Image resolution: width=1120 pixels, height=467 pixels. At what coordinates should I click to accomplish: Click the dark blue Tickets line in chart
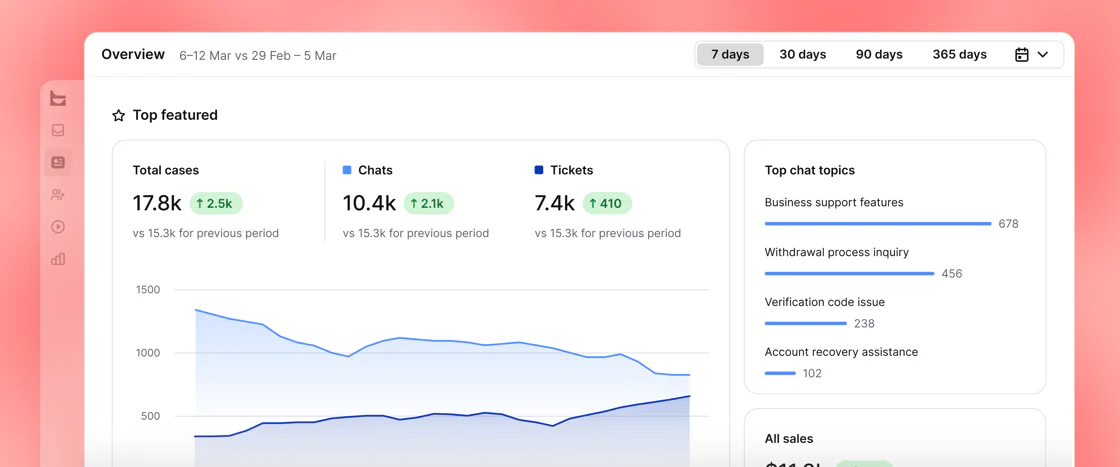(x=443, y=414)
